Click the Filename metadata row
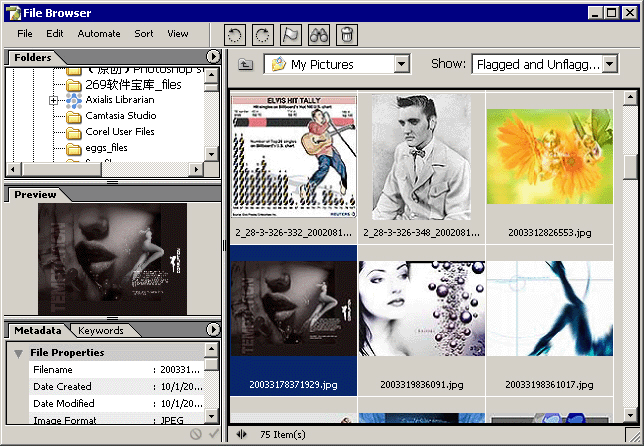This screenshot has height=446, width=644. click(x=117, y=370)
